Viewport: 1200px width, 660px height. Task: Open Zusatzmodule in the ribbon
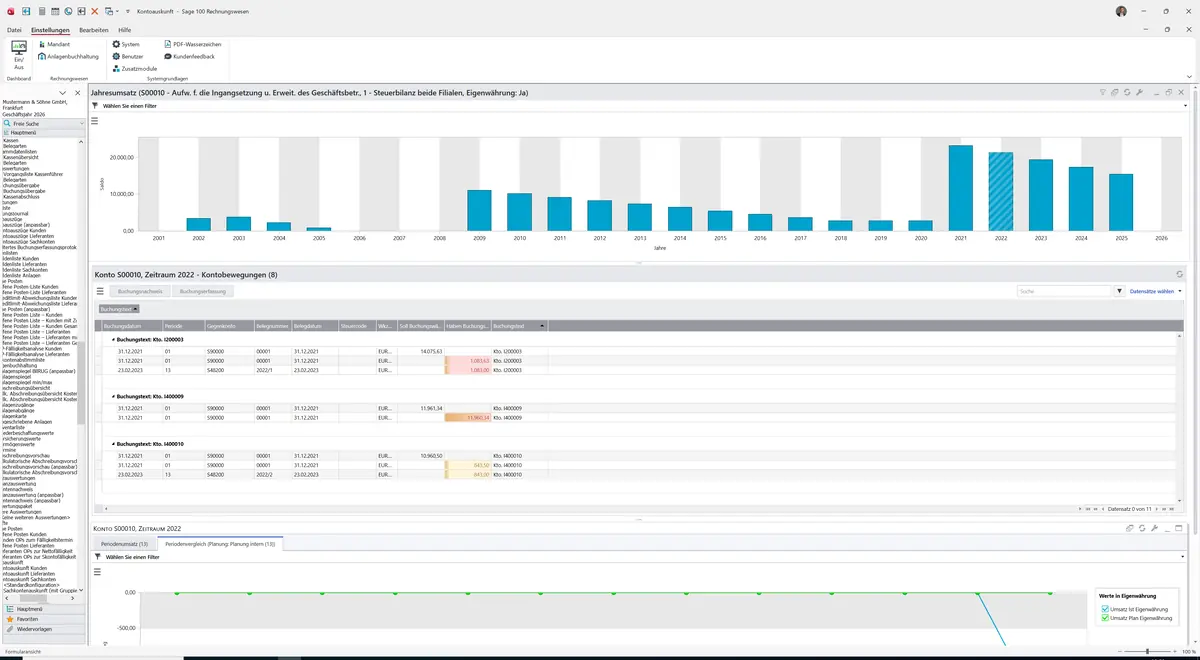(134, 68)
